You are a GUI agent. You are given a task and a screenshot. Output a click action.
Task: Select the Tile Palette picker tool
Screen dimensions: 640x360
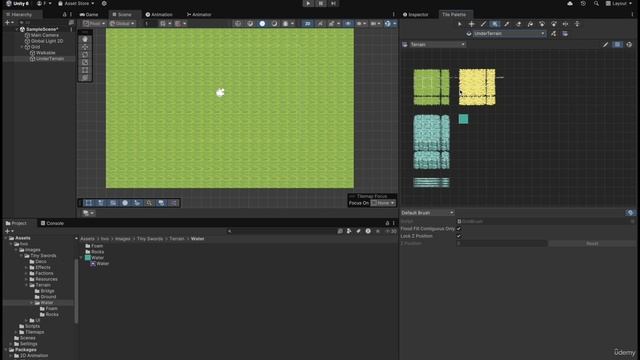click(x=507, y=24)
